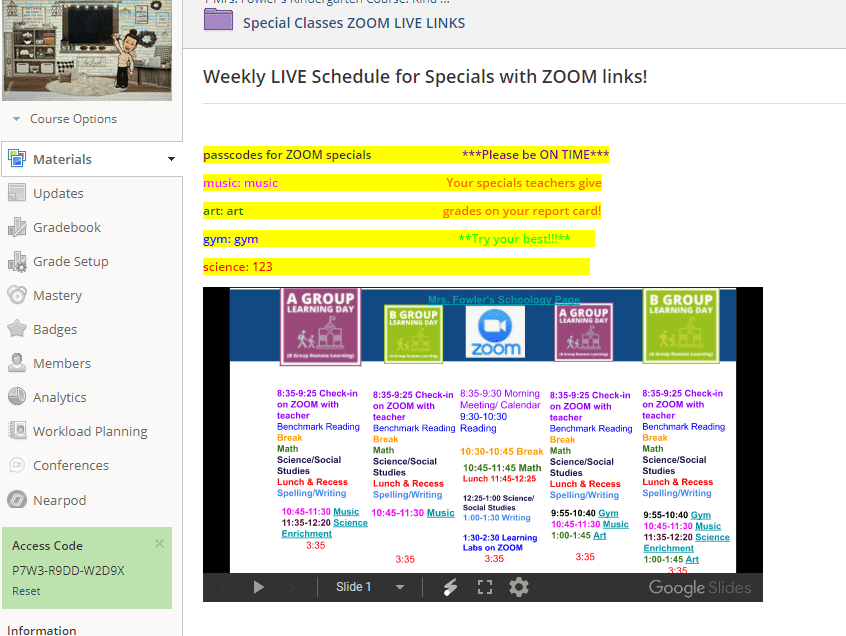Open Grade Setup

coord(71,261)
